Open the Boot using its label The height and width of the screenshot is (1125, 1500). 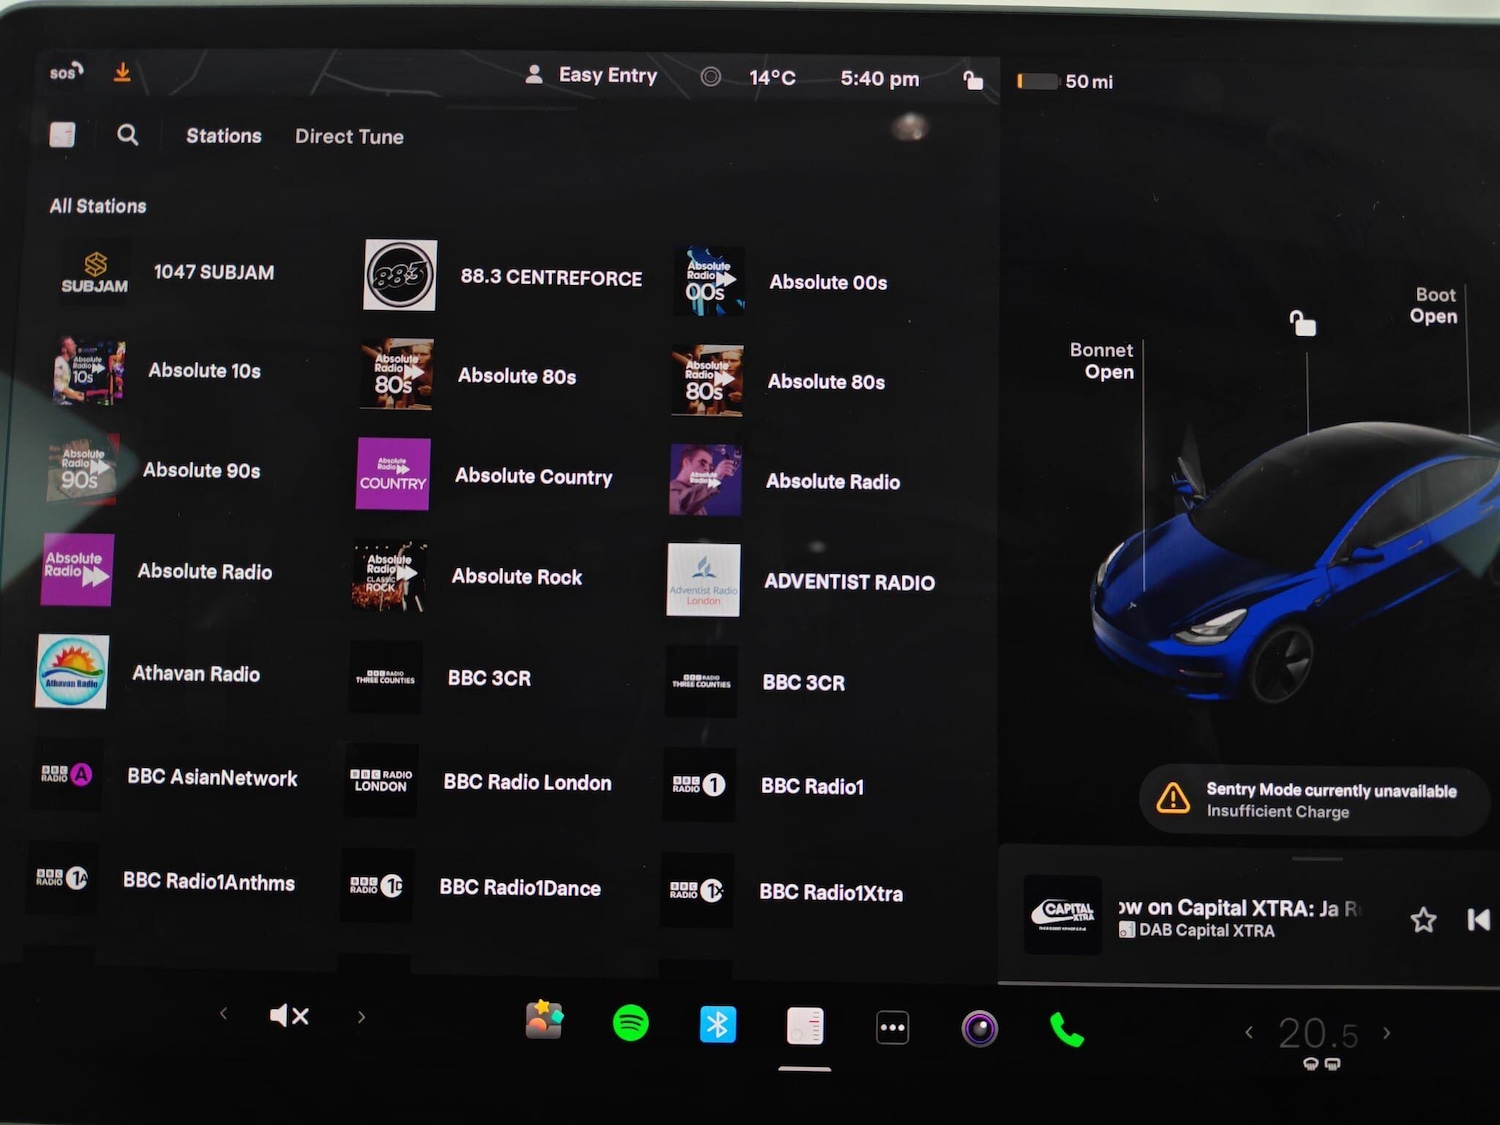(1433, 306)
